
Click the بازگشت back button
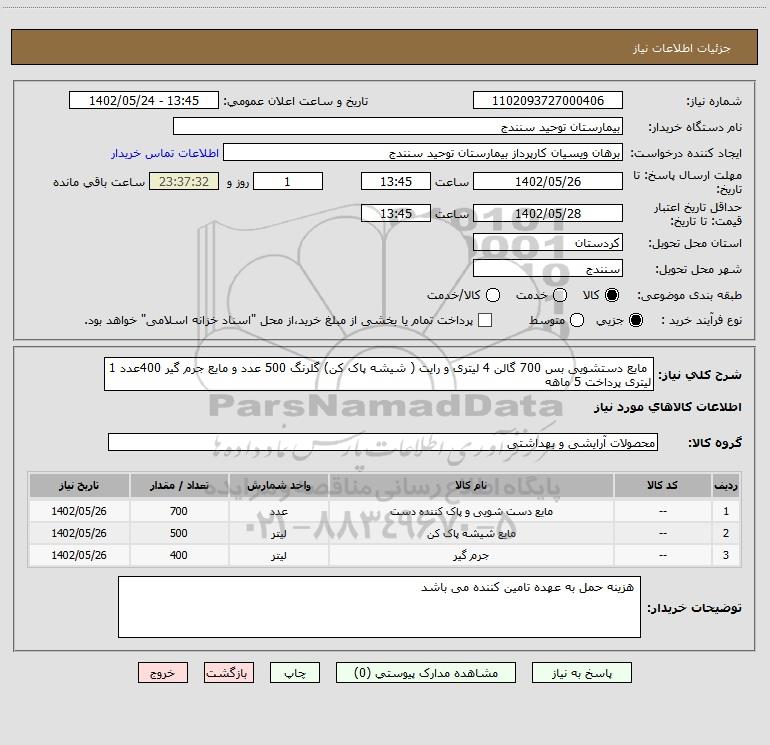(x=229, y=673)
